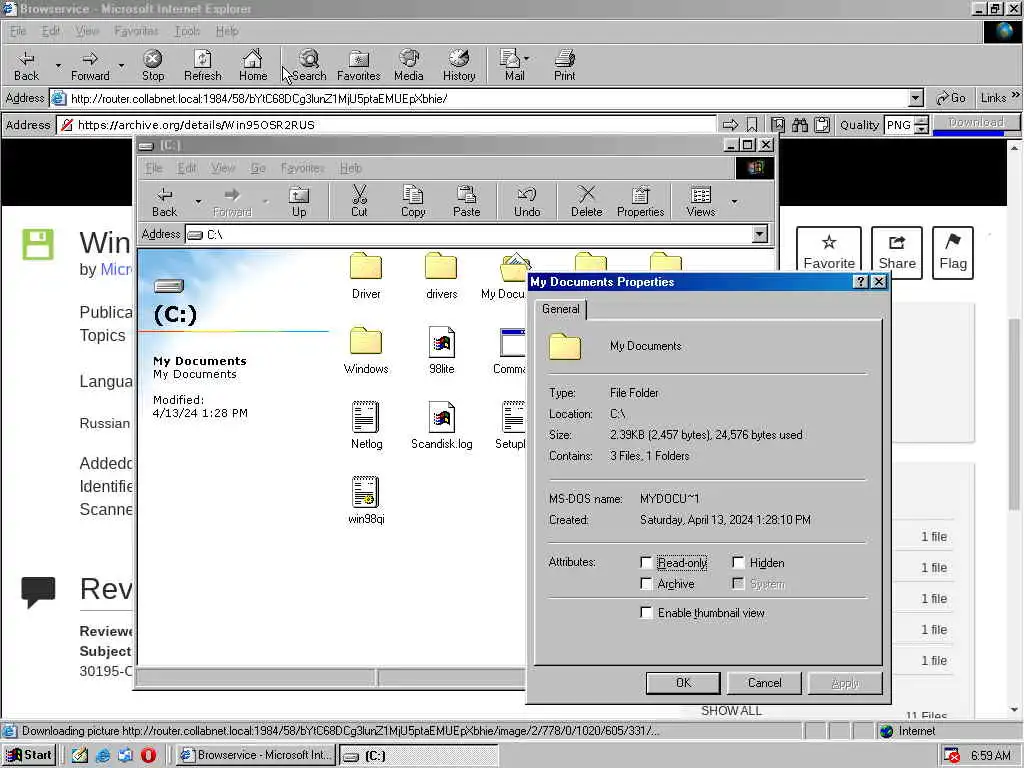Click the Favorite button on archive.org

pos(829,252)
